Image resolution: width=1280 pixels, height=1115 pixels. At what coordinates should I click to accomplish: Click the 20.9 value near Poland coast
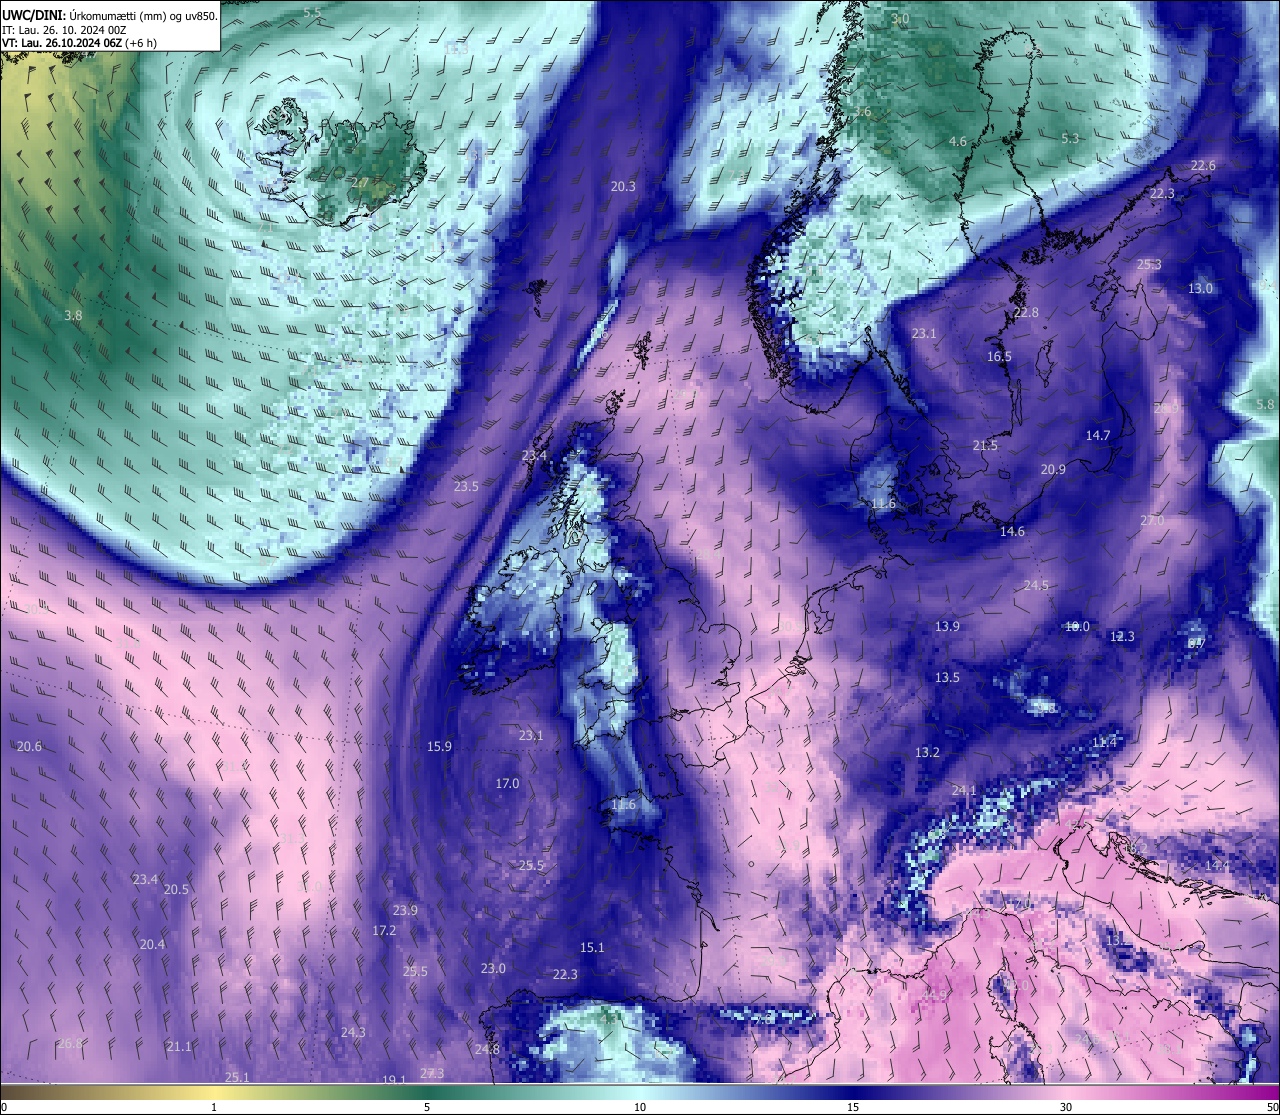(1053, 469)
